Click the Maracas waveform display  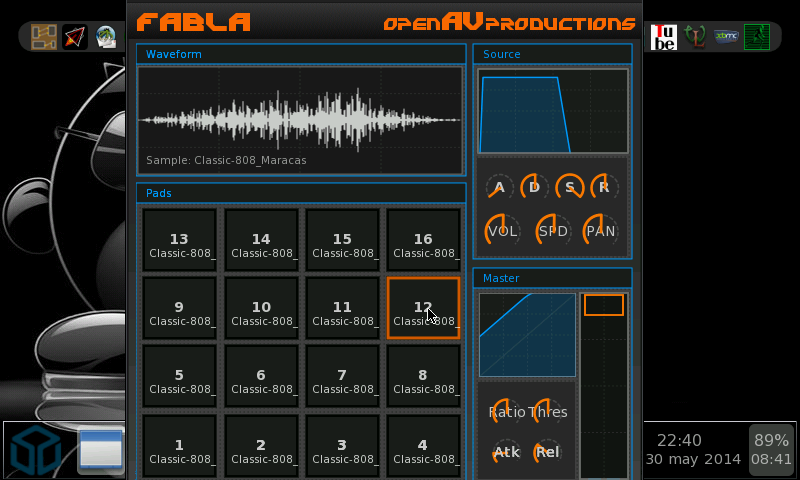(x=300, y=120)
